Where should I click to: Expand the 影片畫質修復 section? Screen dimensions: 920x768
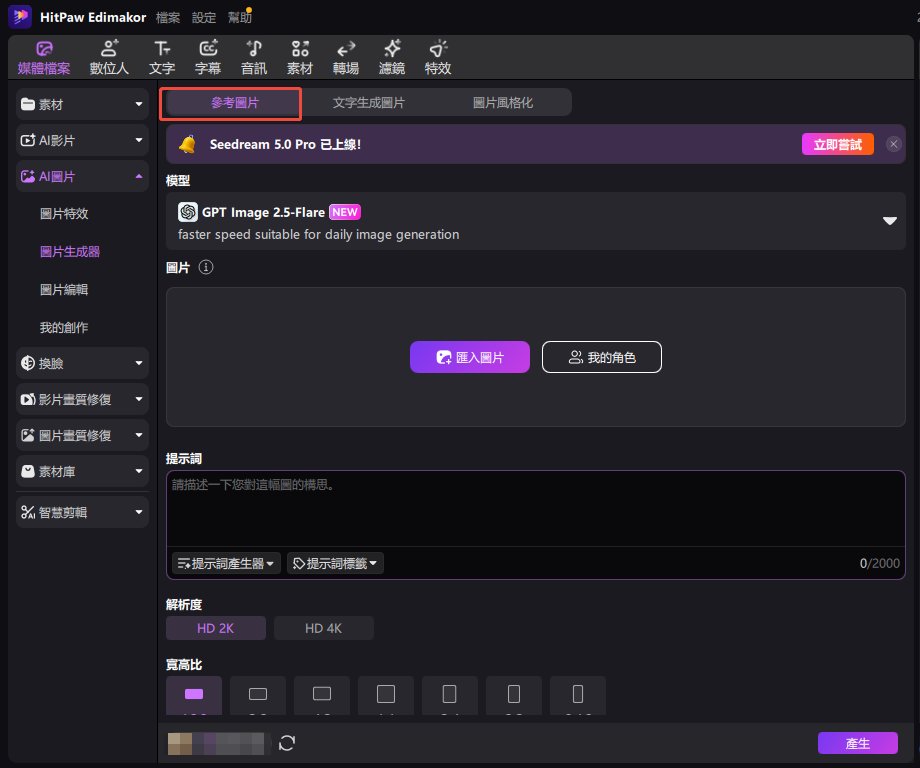pos(82,400)
